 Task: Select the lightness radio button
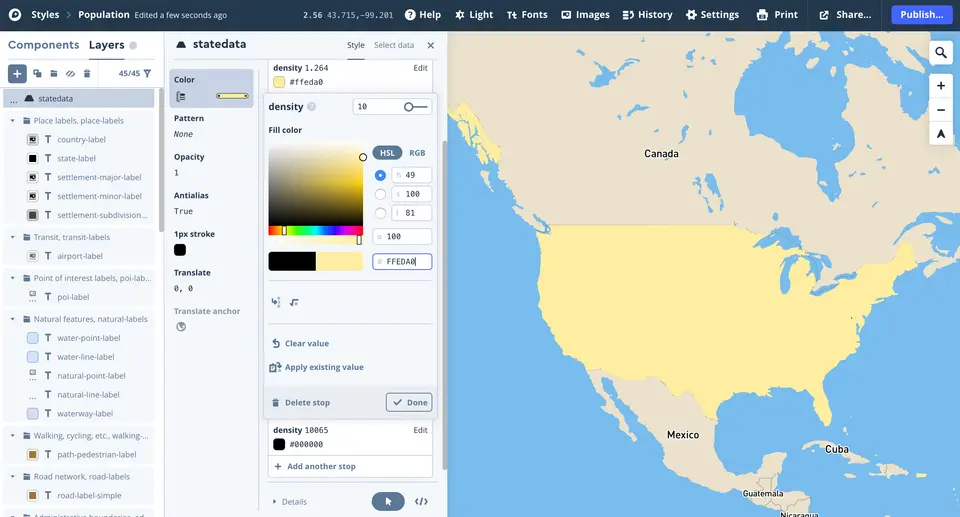380,213
